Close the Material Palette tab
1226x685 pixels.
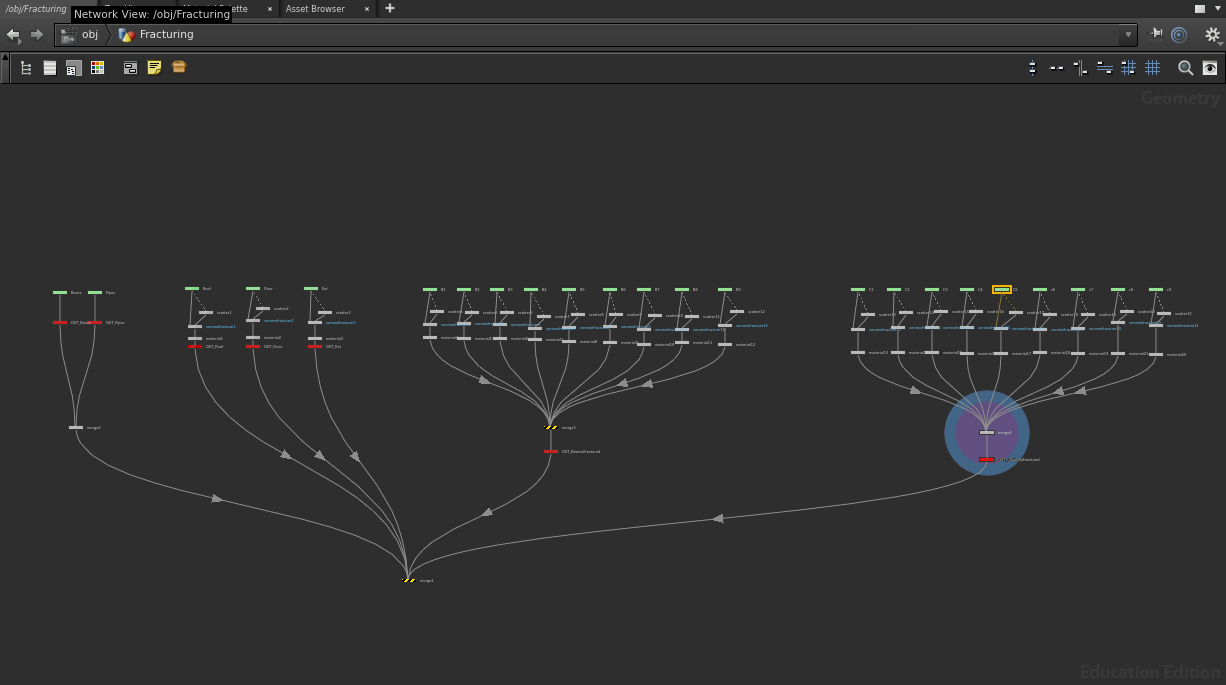269,9
